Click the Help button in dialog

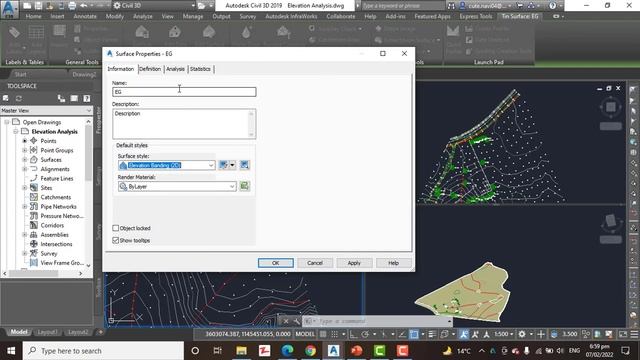click(x=393, y=263)
